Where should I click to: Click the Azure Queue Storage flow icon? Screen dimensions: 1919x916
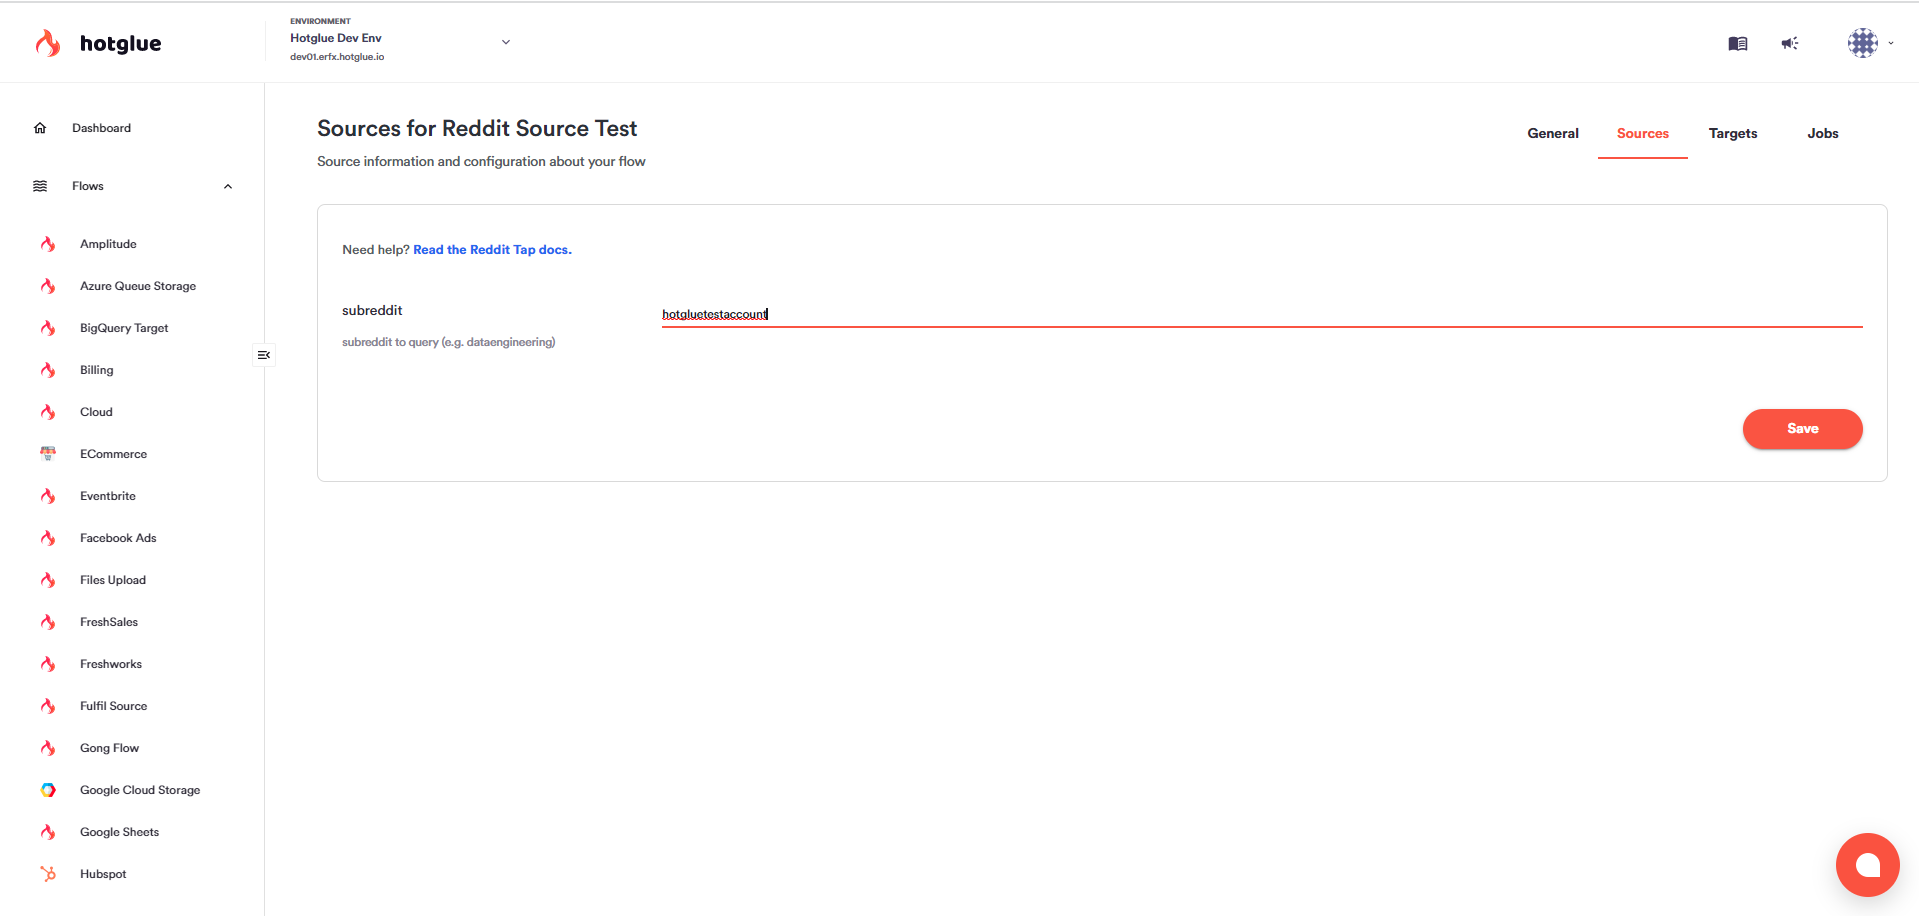coord(48,286)
